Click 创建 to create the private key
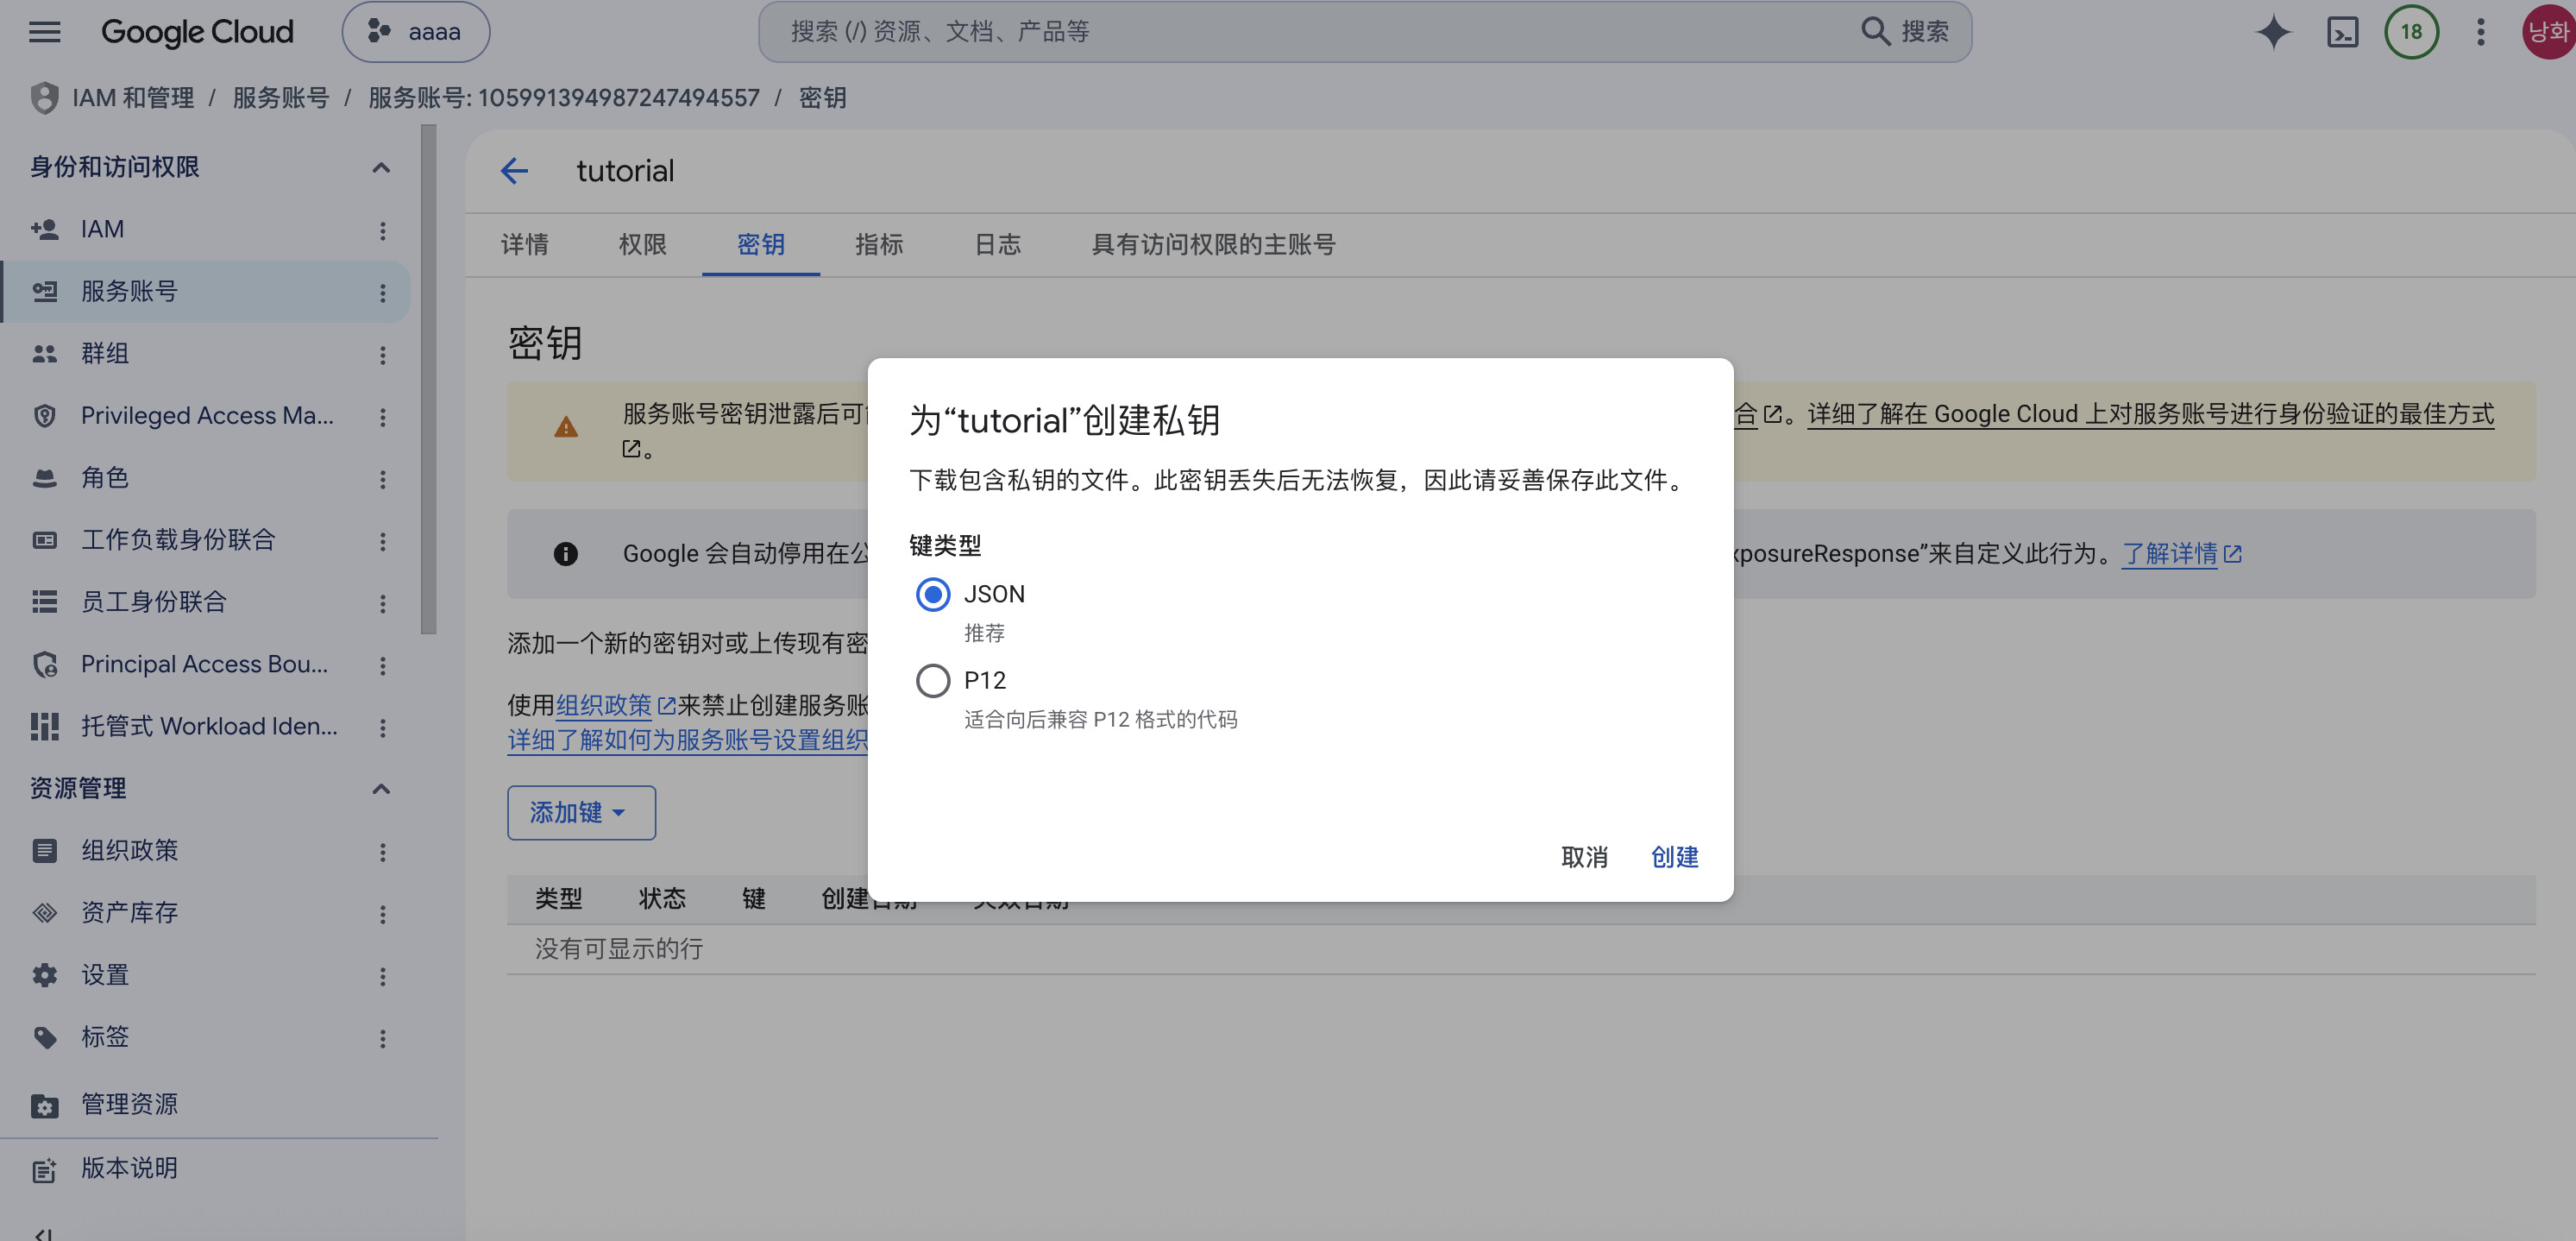 1674,857
